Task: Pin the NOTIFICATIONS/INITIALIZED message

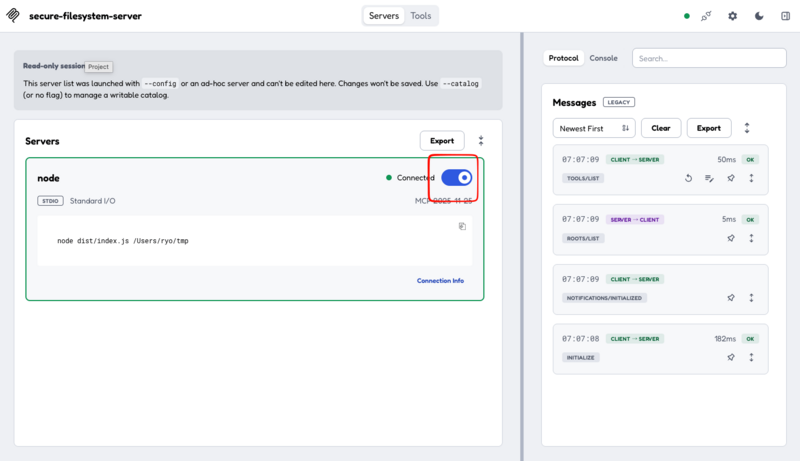Action: [x=731, y=298]
